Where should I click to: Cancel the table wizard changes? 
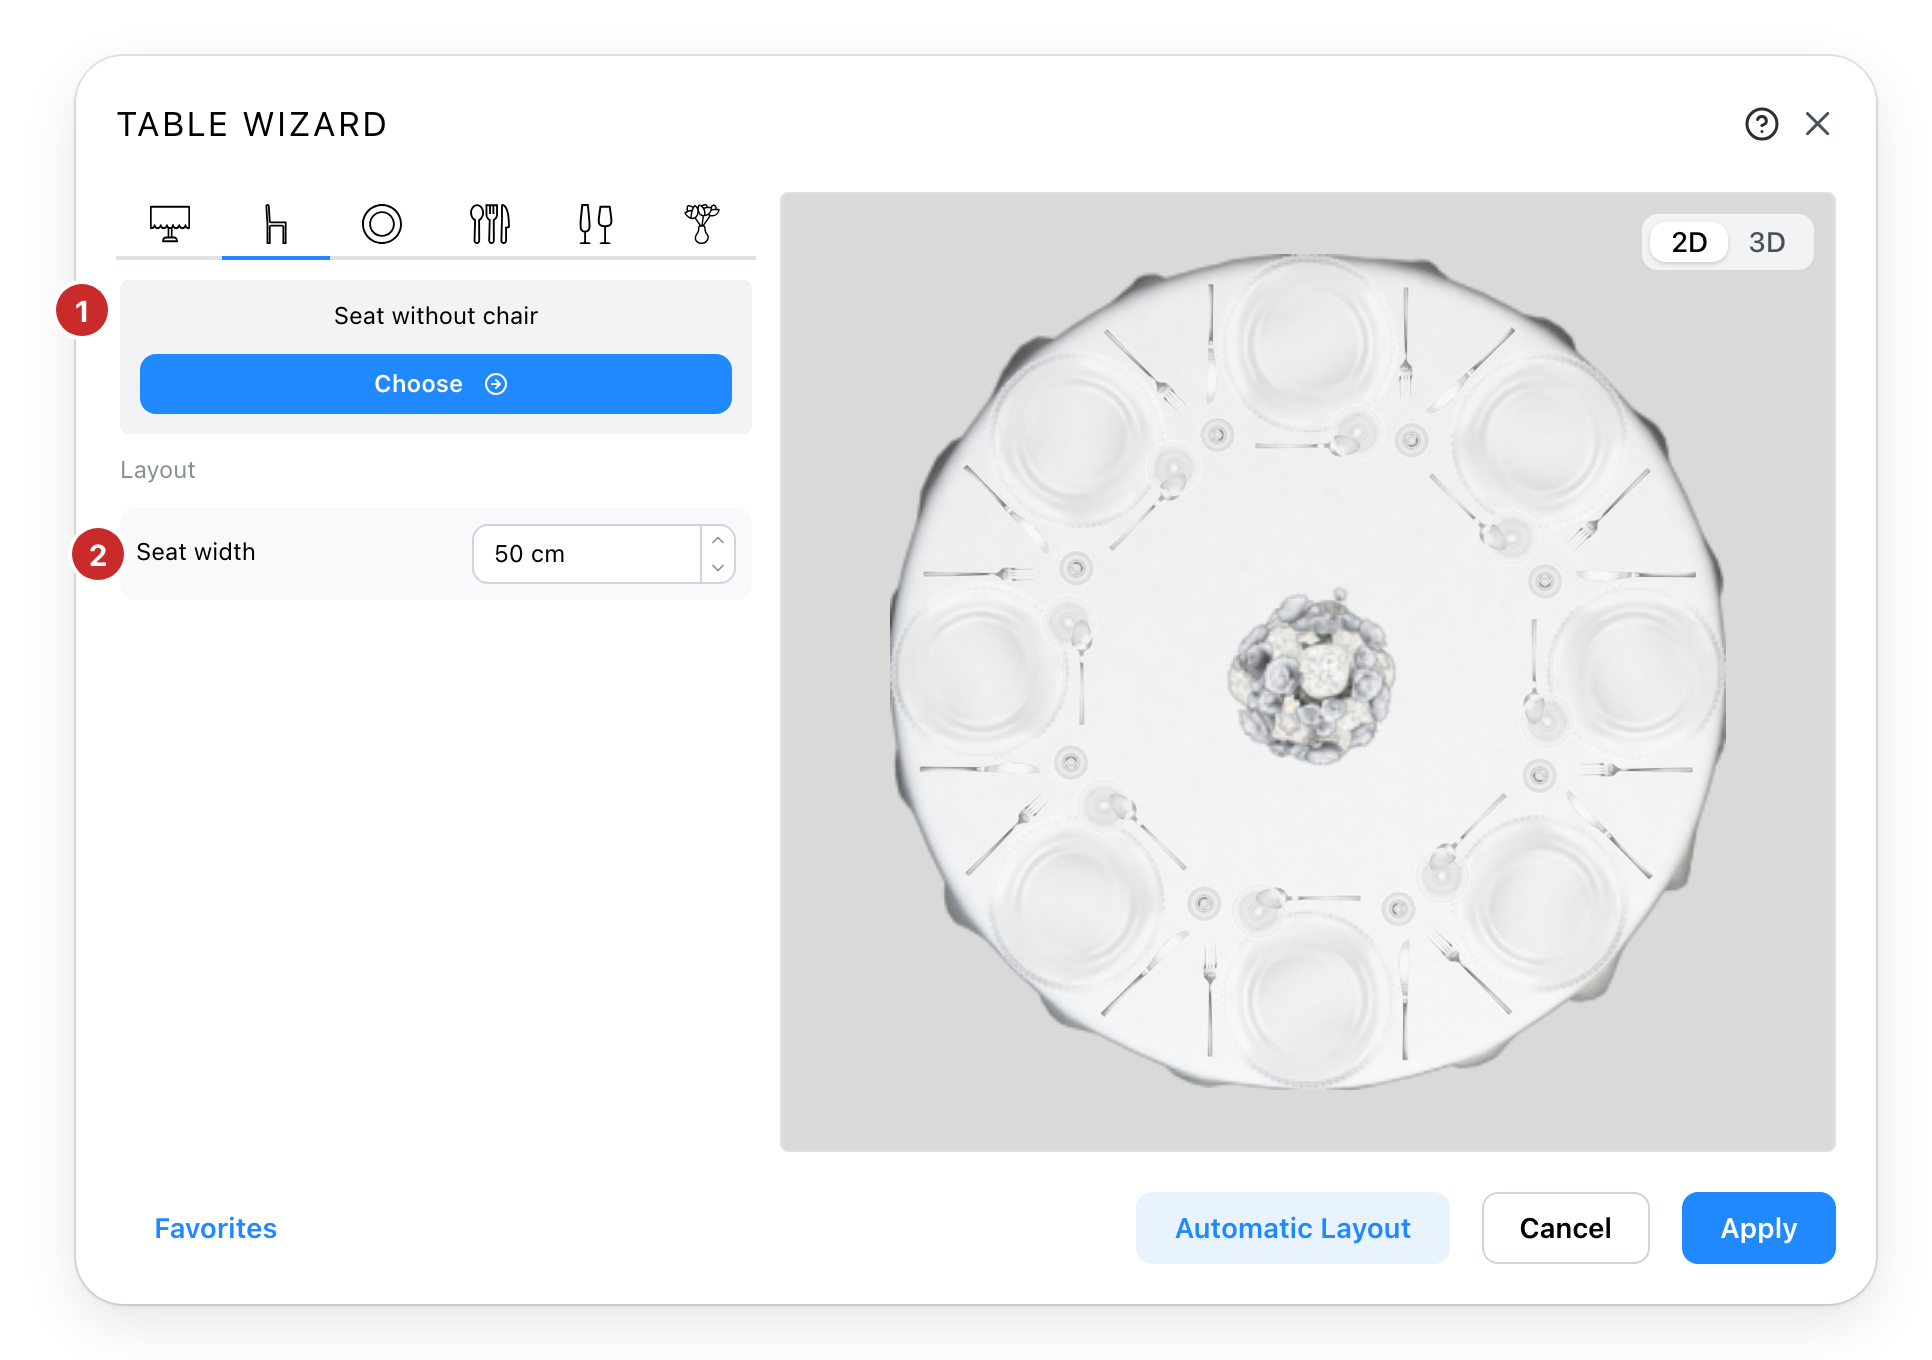pyautogui.click(x=1566, y=1228)
